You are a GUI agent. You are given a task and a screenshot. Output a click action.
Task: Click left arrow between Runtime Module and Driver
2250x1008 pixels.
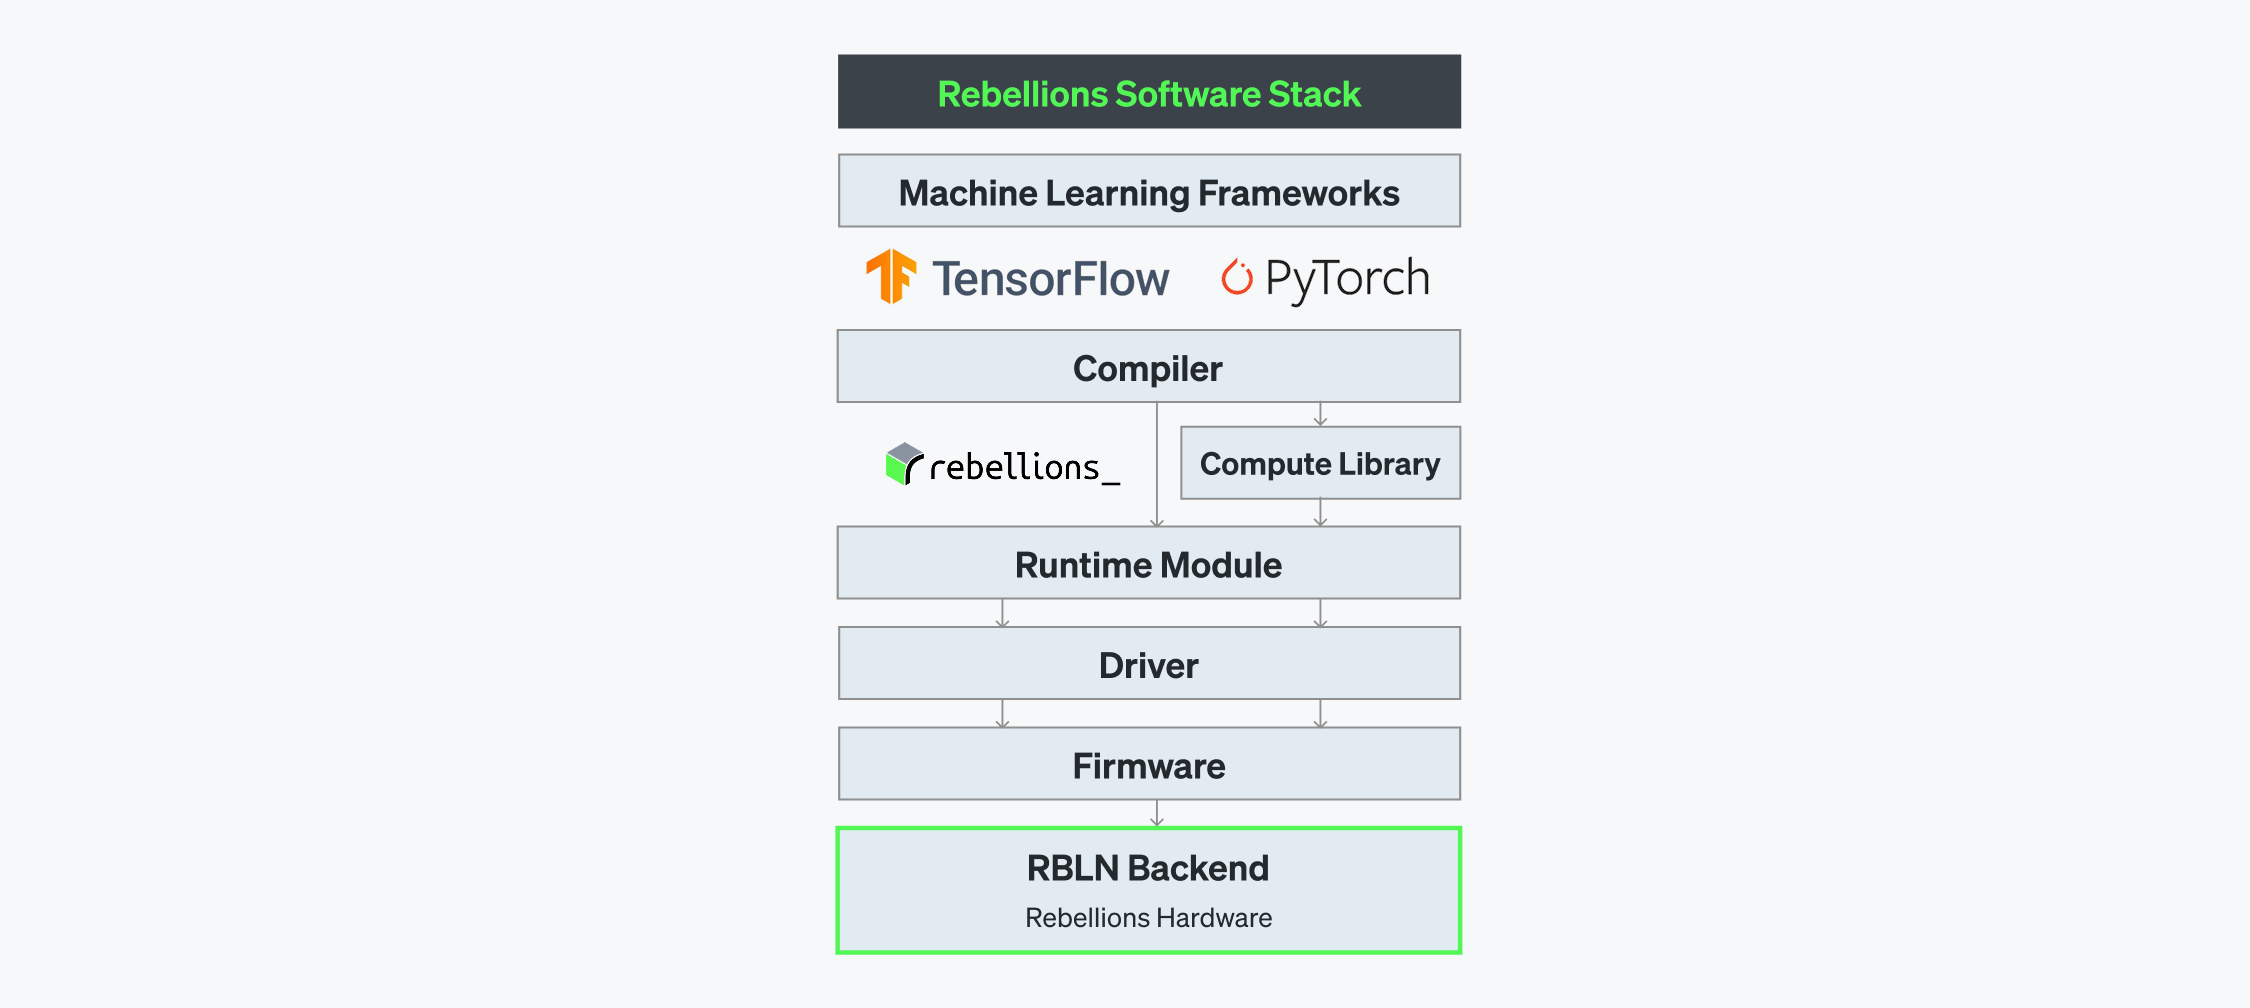[x=1002, y=613]
